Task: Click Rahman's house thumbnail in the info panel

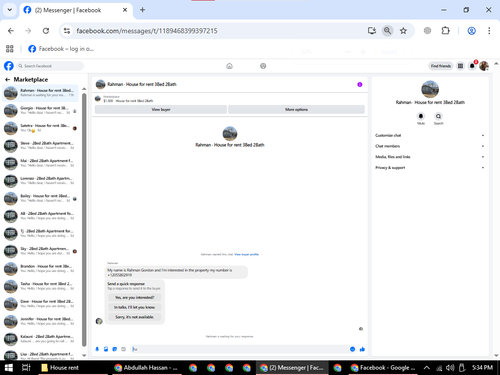Action: [x=430, y=89]
